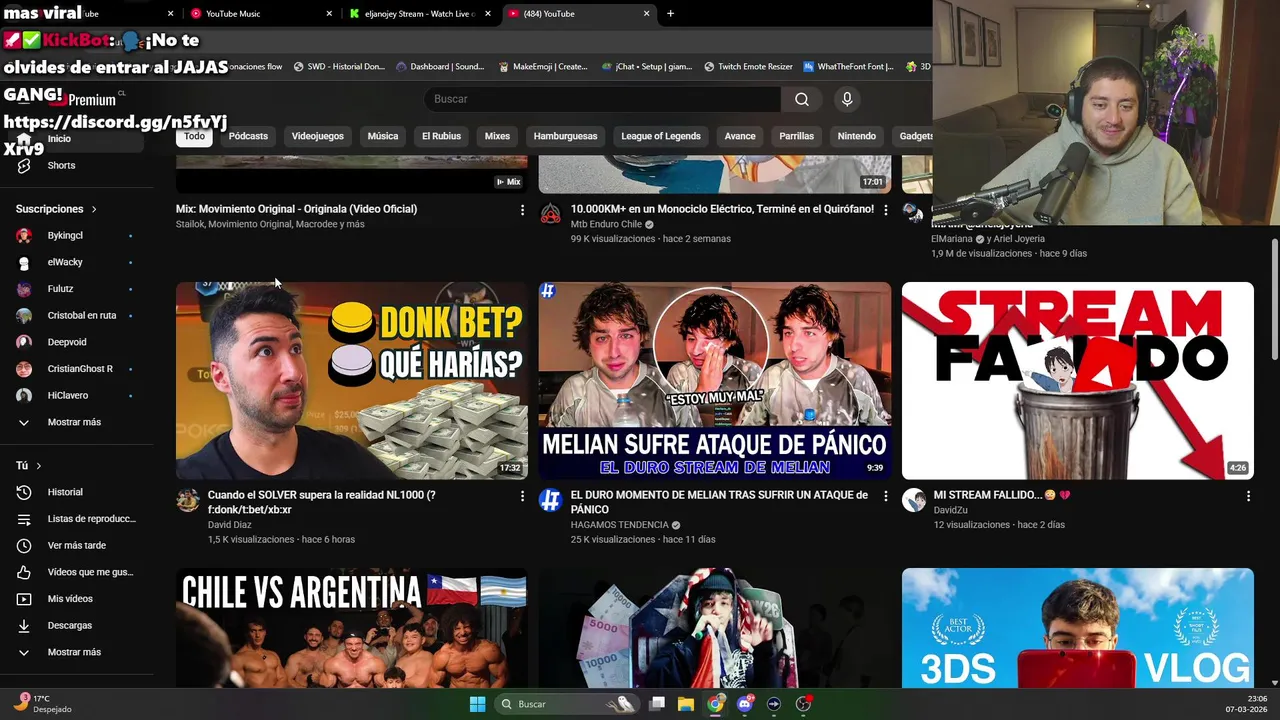
Task: Switch to YouTube Music browser tab
Action: (x=260, y=14)
